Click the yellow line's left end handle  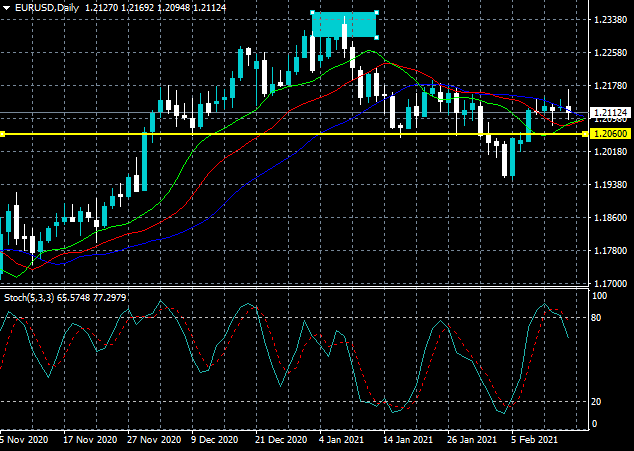[2, 134]
